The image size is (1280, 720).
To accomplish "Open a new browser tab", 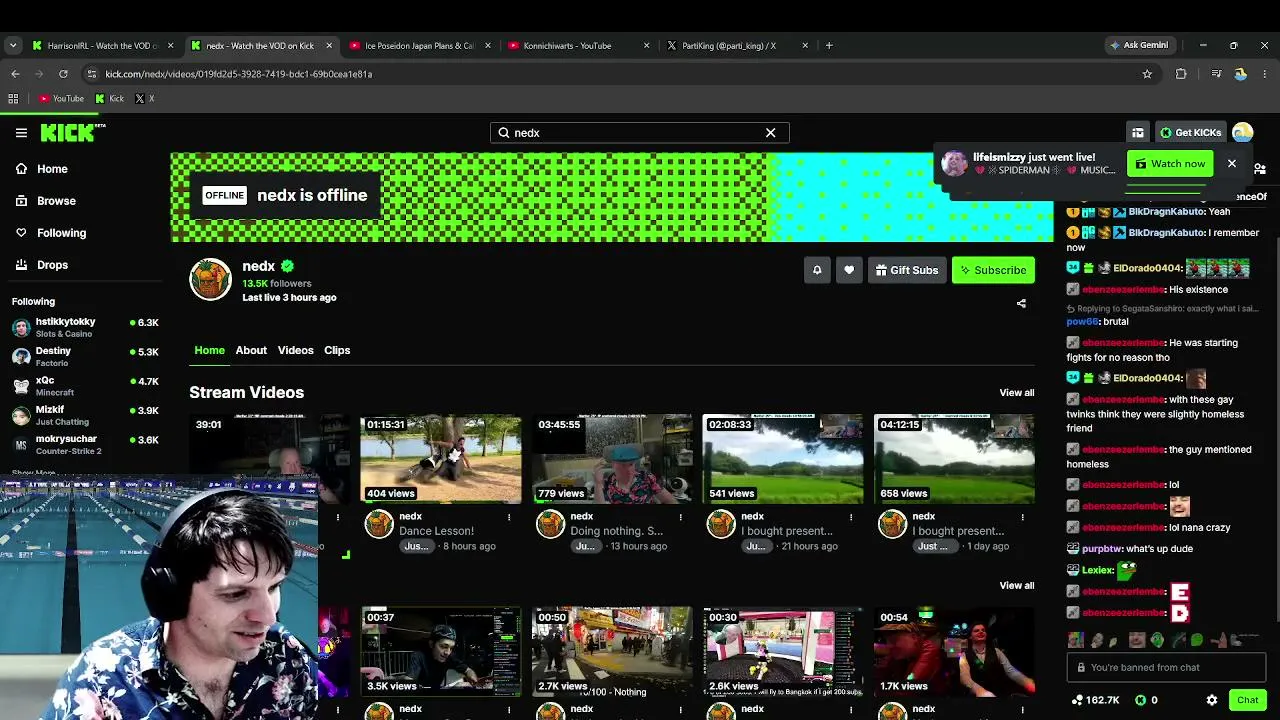I will click(x=829, y=45).
